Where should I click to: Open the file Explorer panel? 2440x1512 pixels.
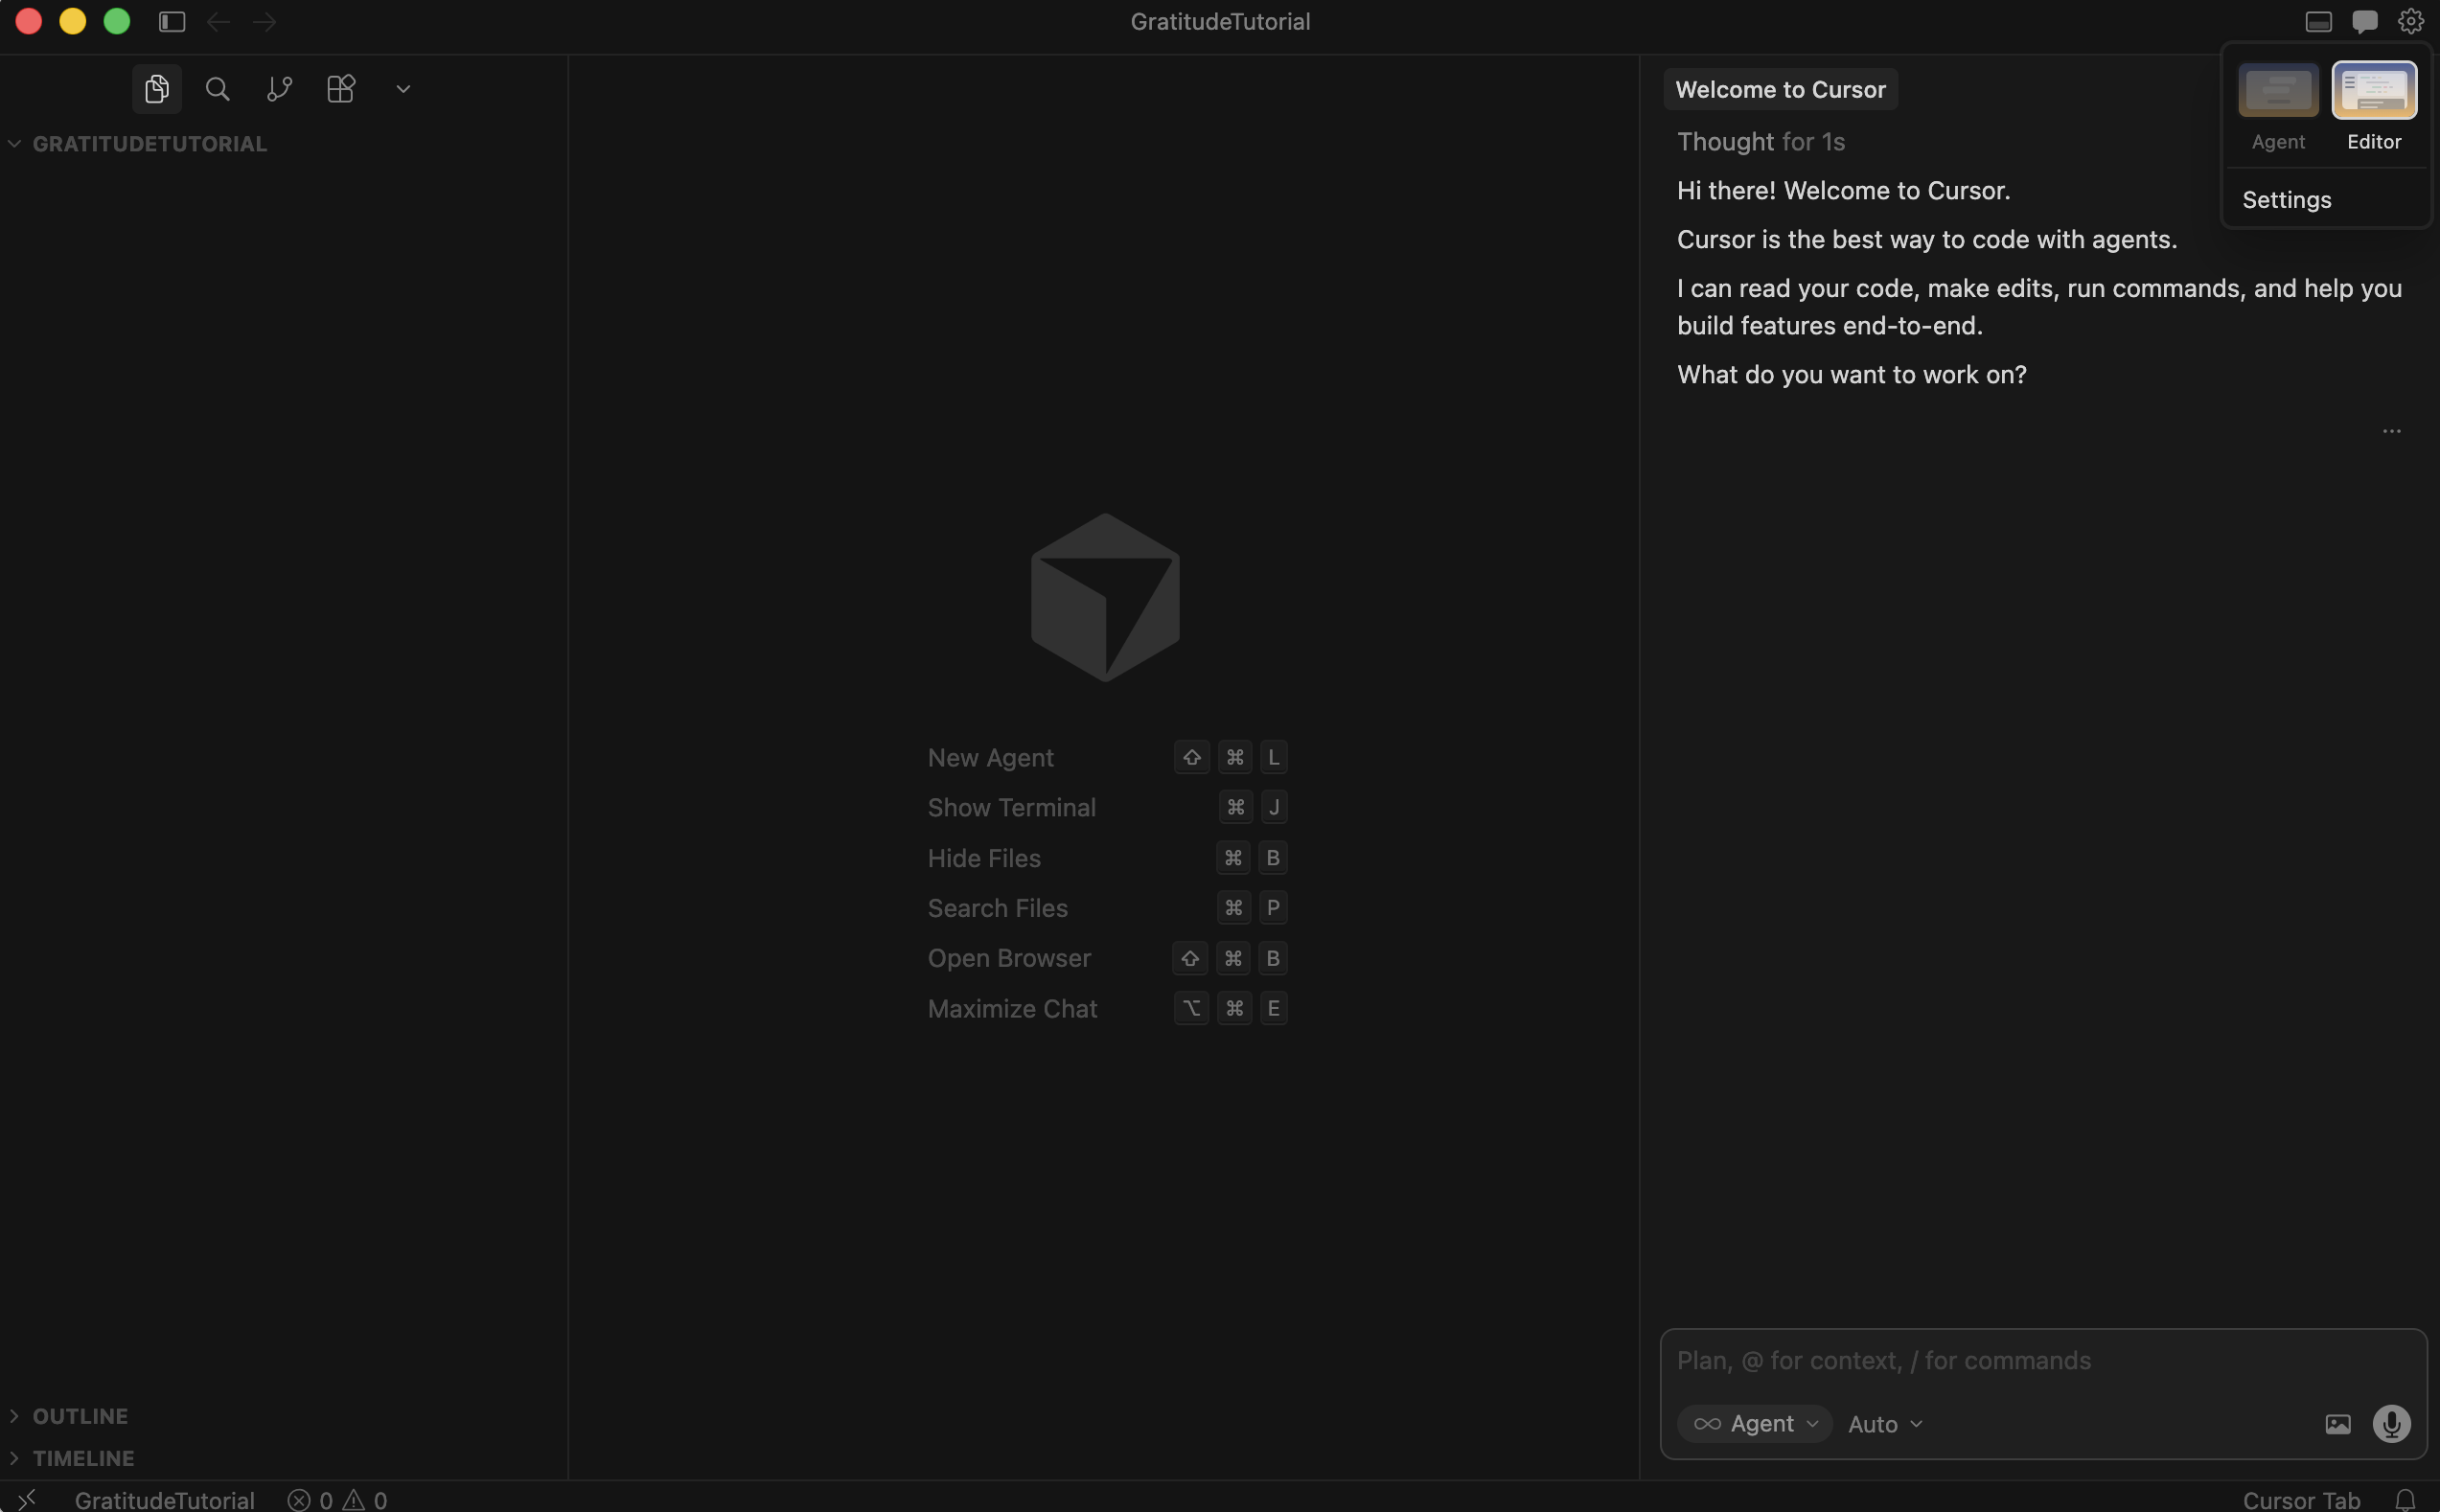tap(156, 89)
